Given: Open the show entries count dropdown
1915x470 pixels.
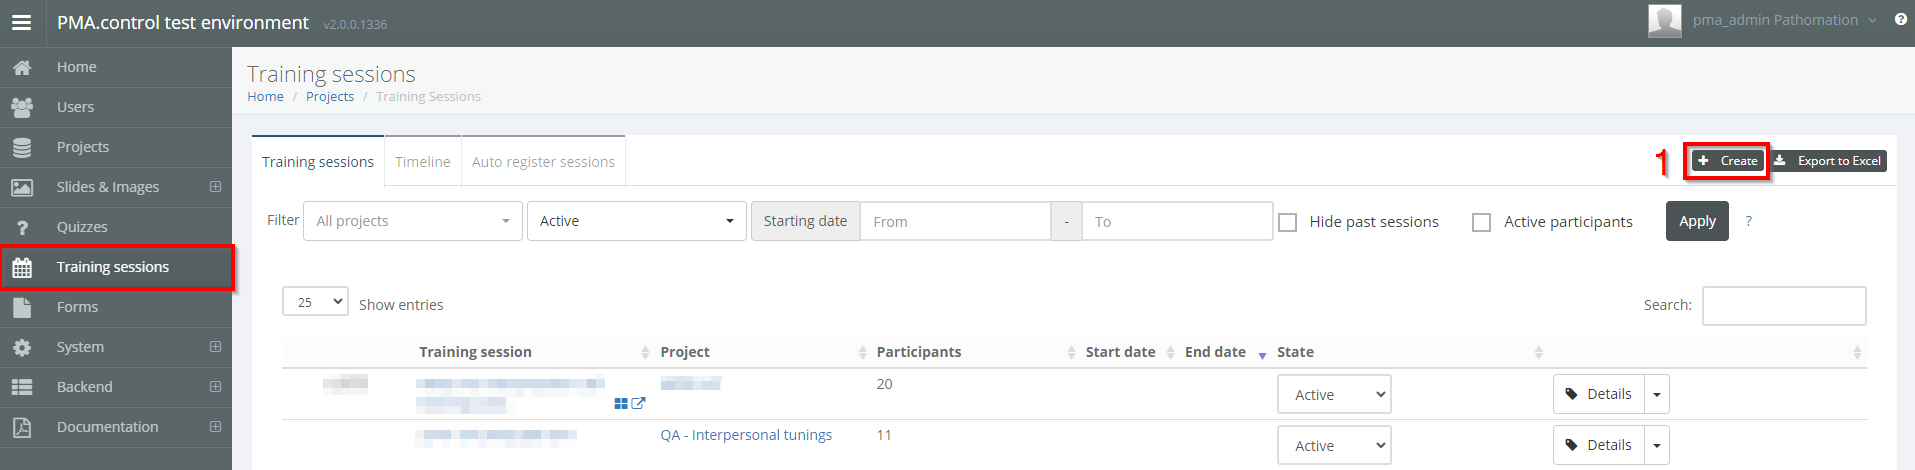Looking at the screenshot, I should pos(315,301).
